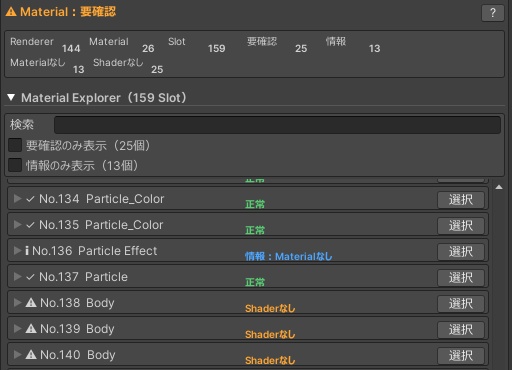Click the Renderer count value 144
The height and width of the screenshot is (370, 512).
[71, 49]
